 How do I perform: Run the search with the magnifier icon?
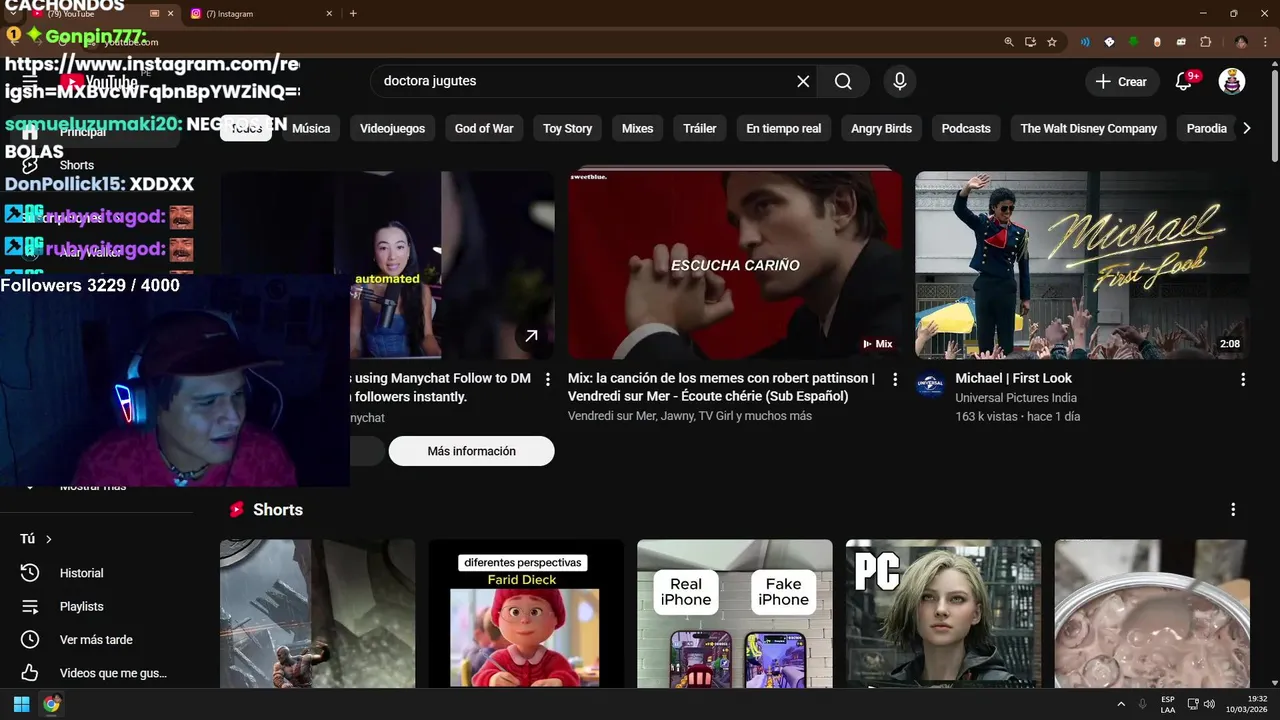[x=843, y=81]
